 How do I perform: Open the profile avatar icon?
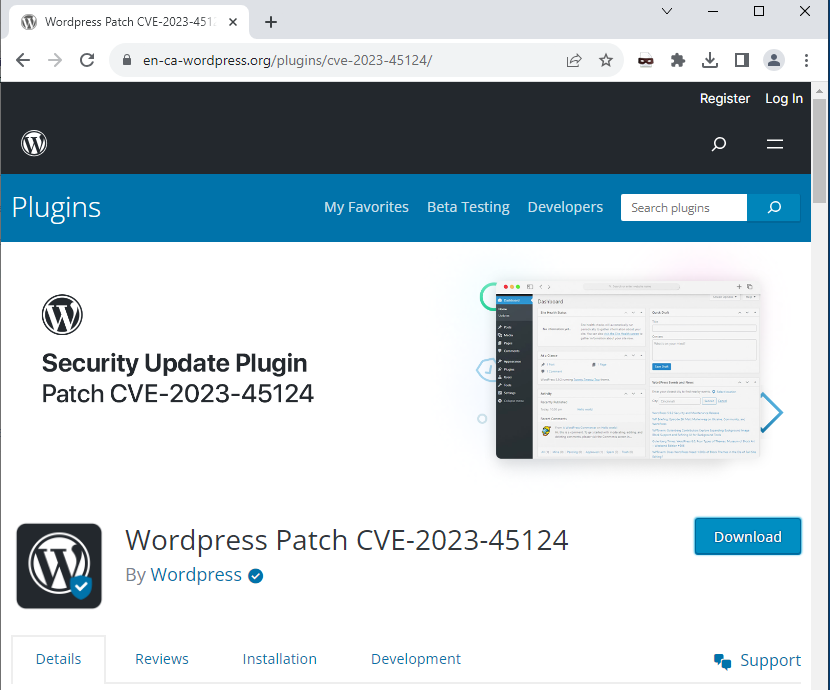click(773, 60)
